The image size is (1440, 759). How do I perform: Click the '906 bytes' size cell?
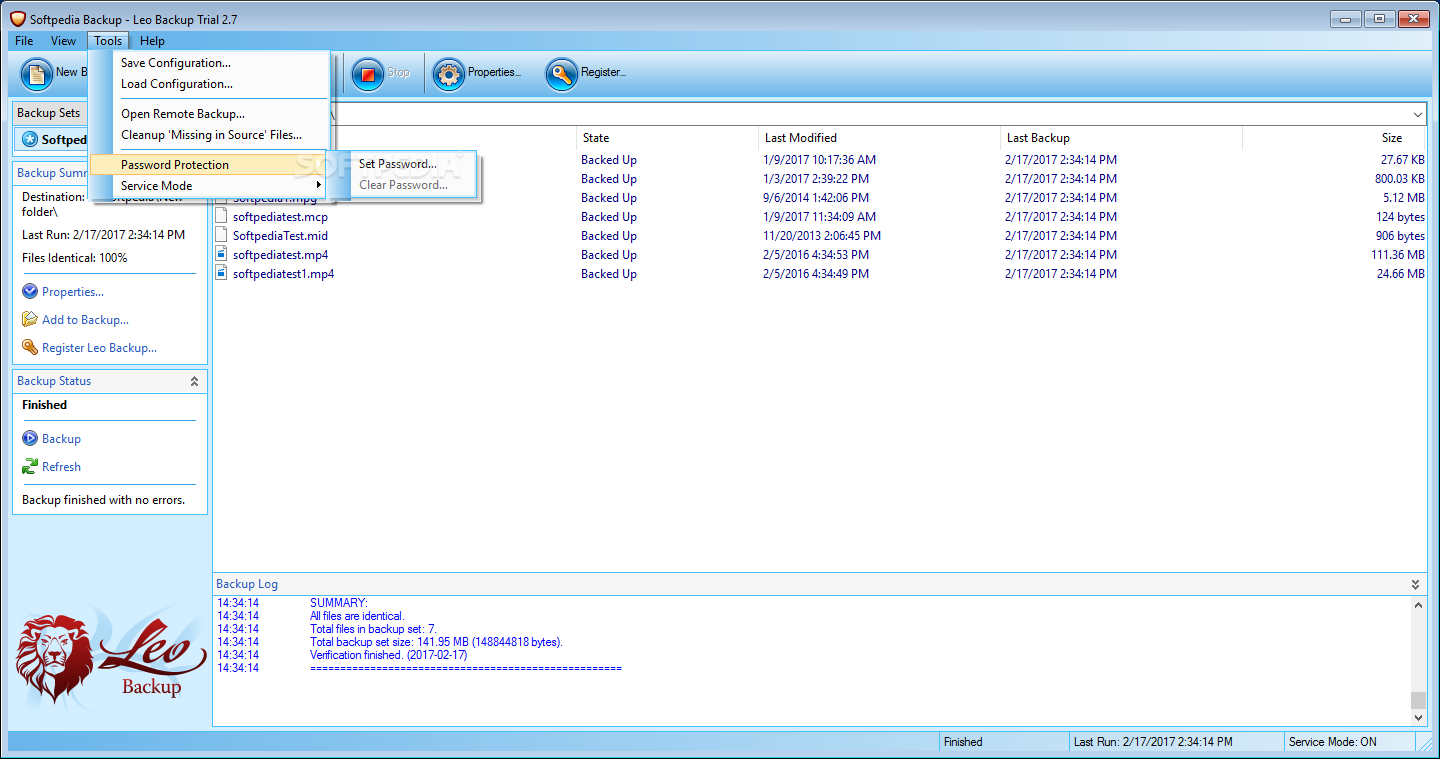tap(1400, 236)
